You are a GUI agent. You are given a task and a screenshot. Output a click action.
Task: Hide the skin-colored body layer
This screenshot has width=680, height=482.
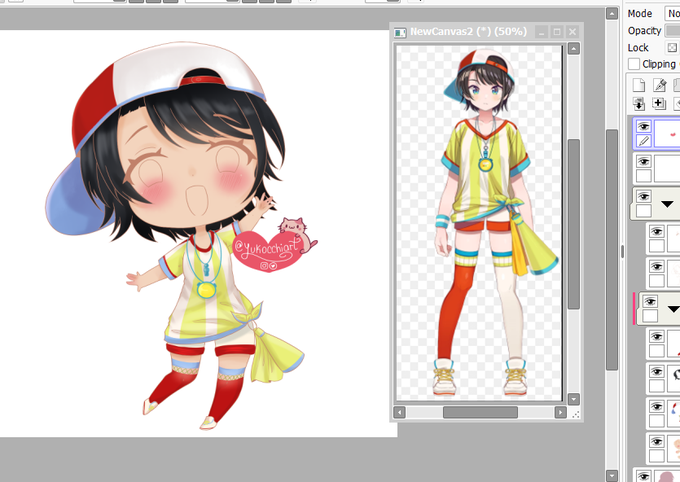[657, 442]
